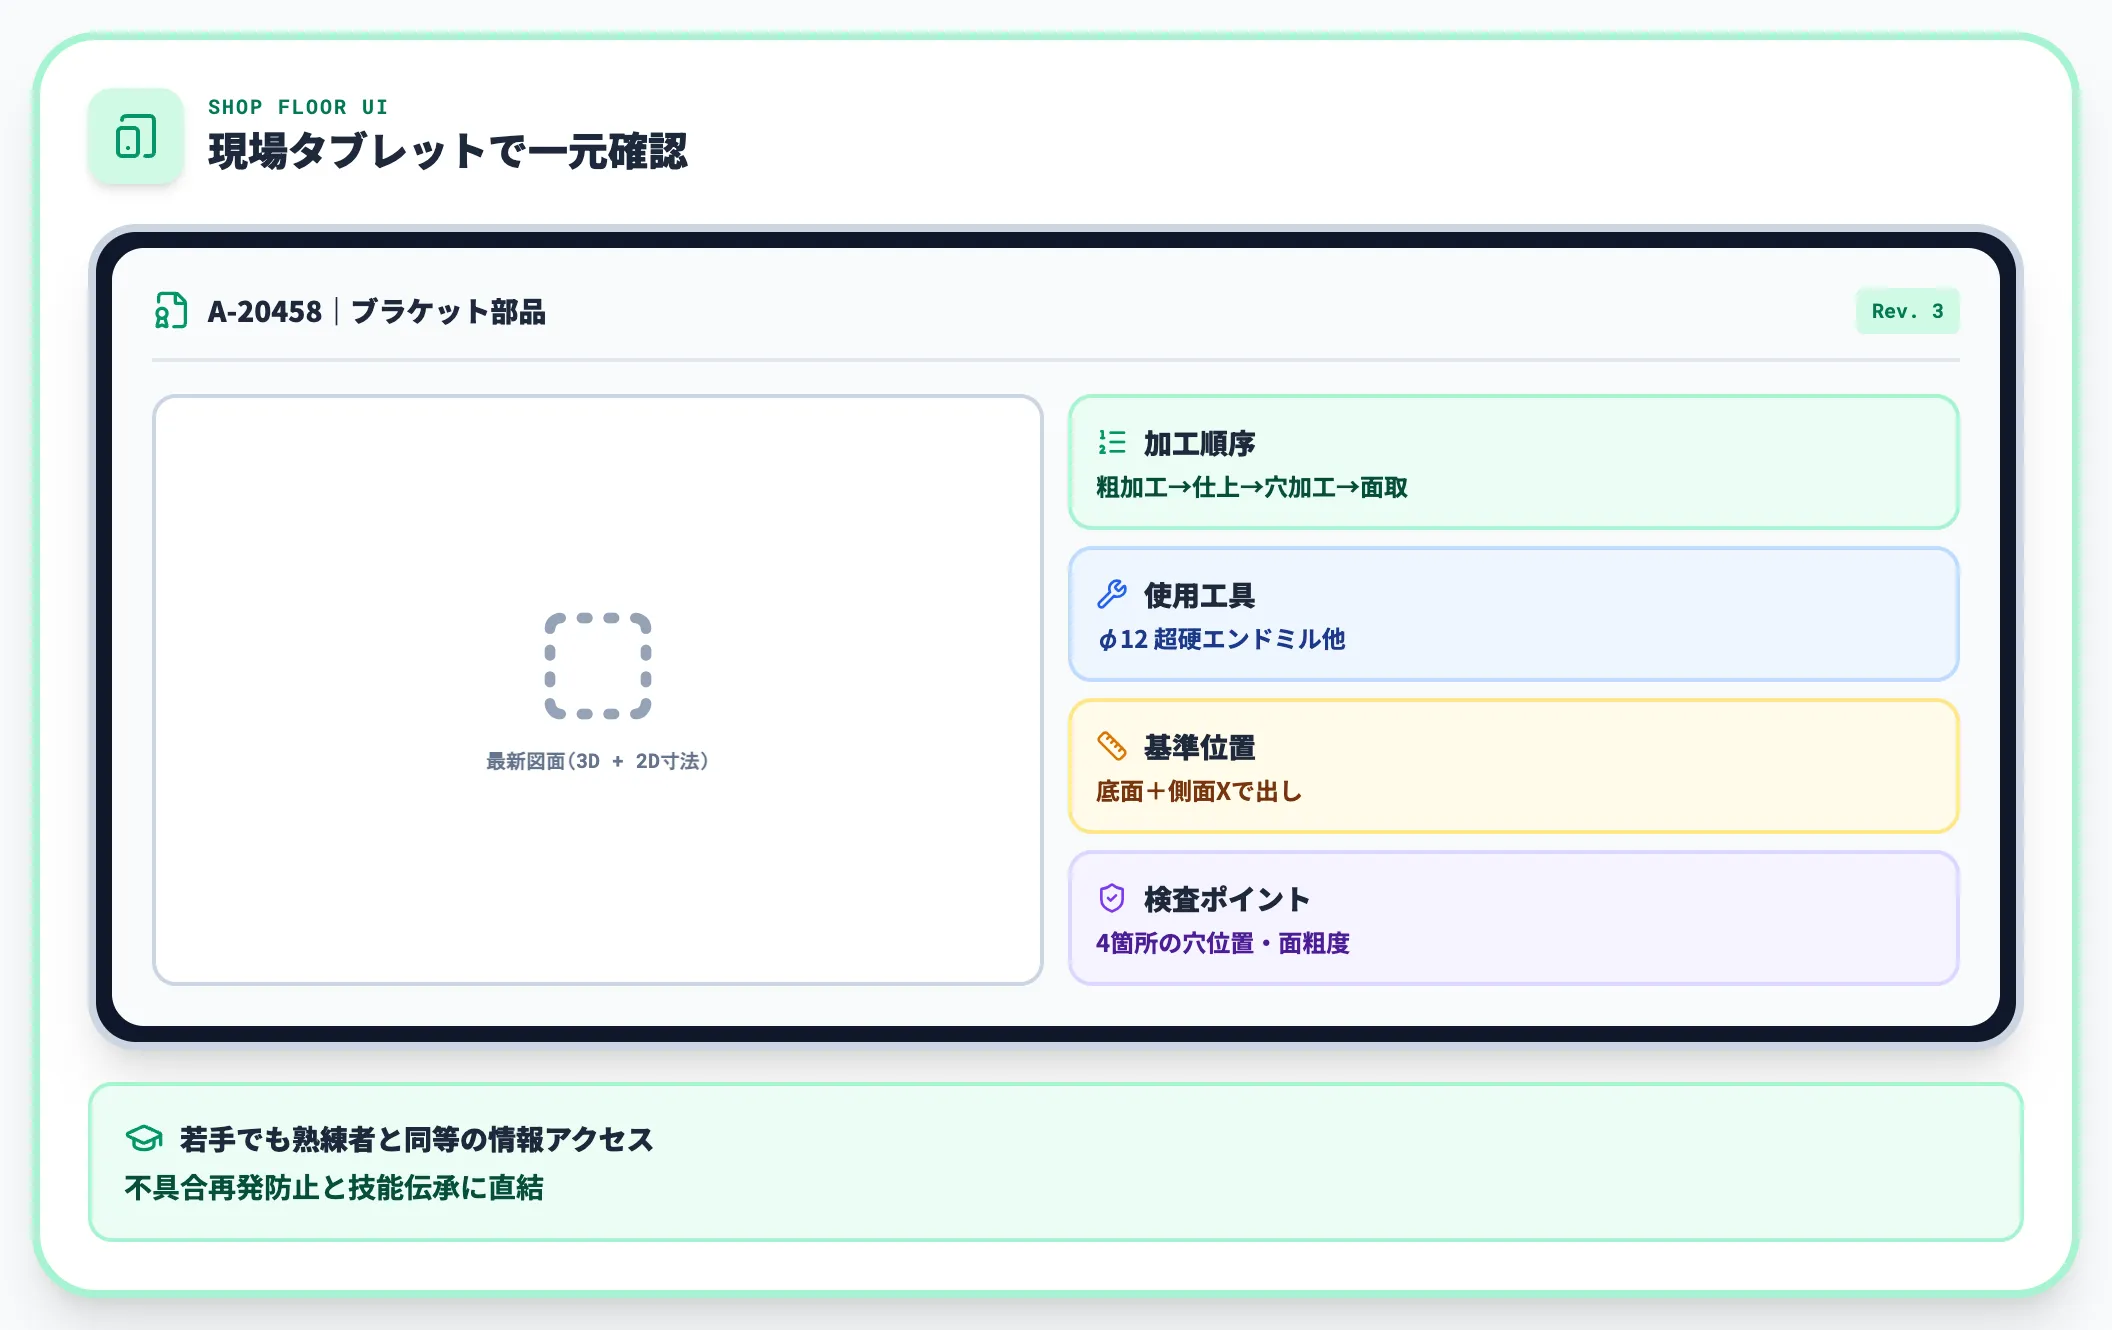Click the A-20458 | ブラケット部品 title
This screenshot has height=1330, width=2112.
(x=377, y=311)
